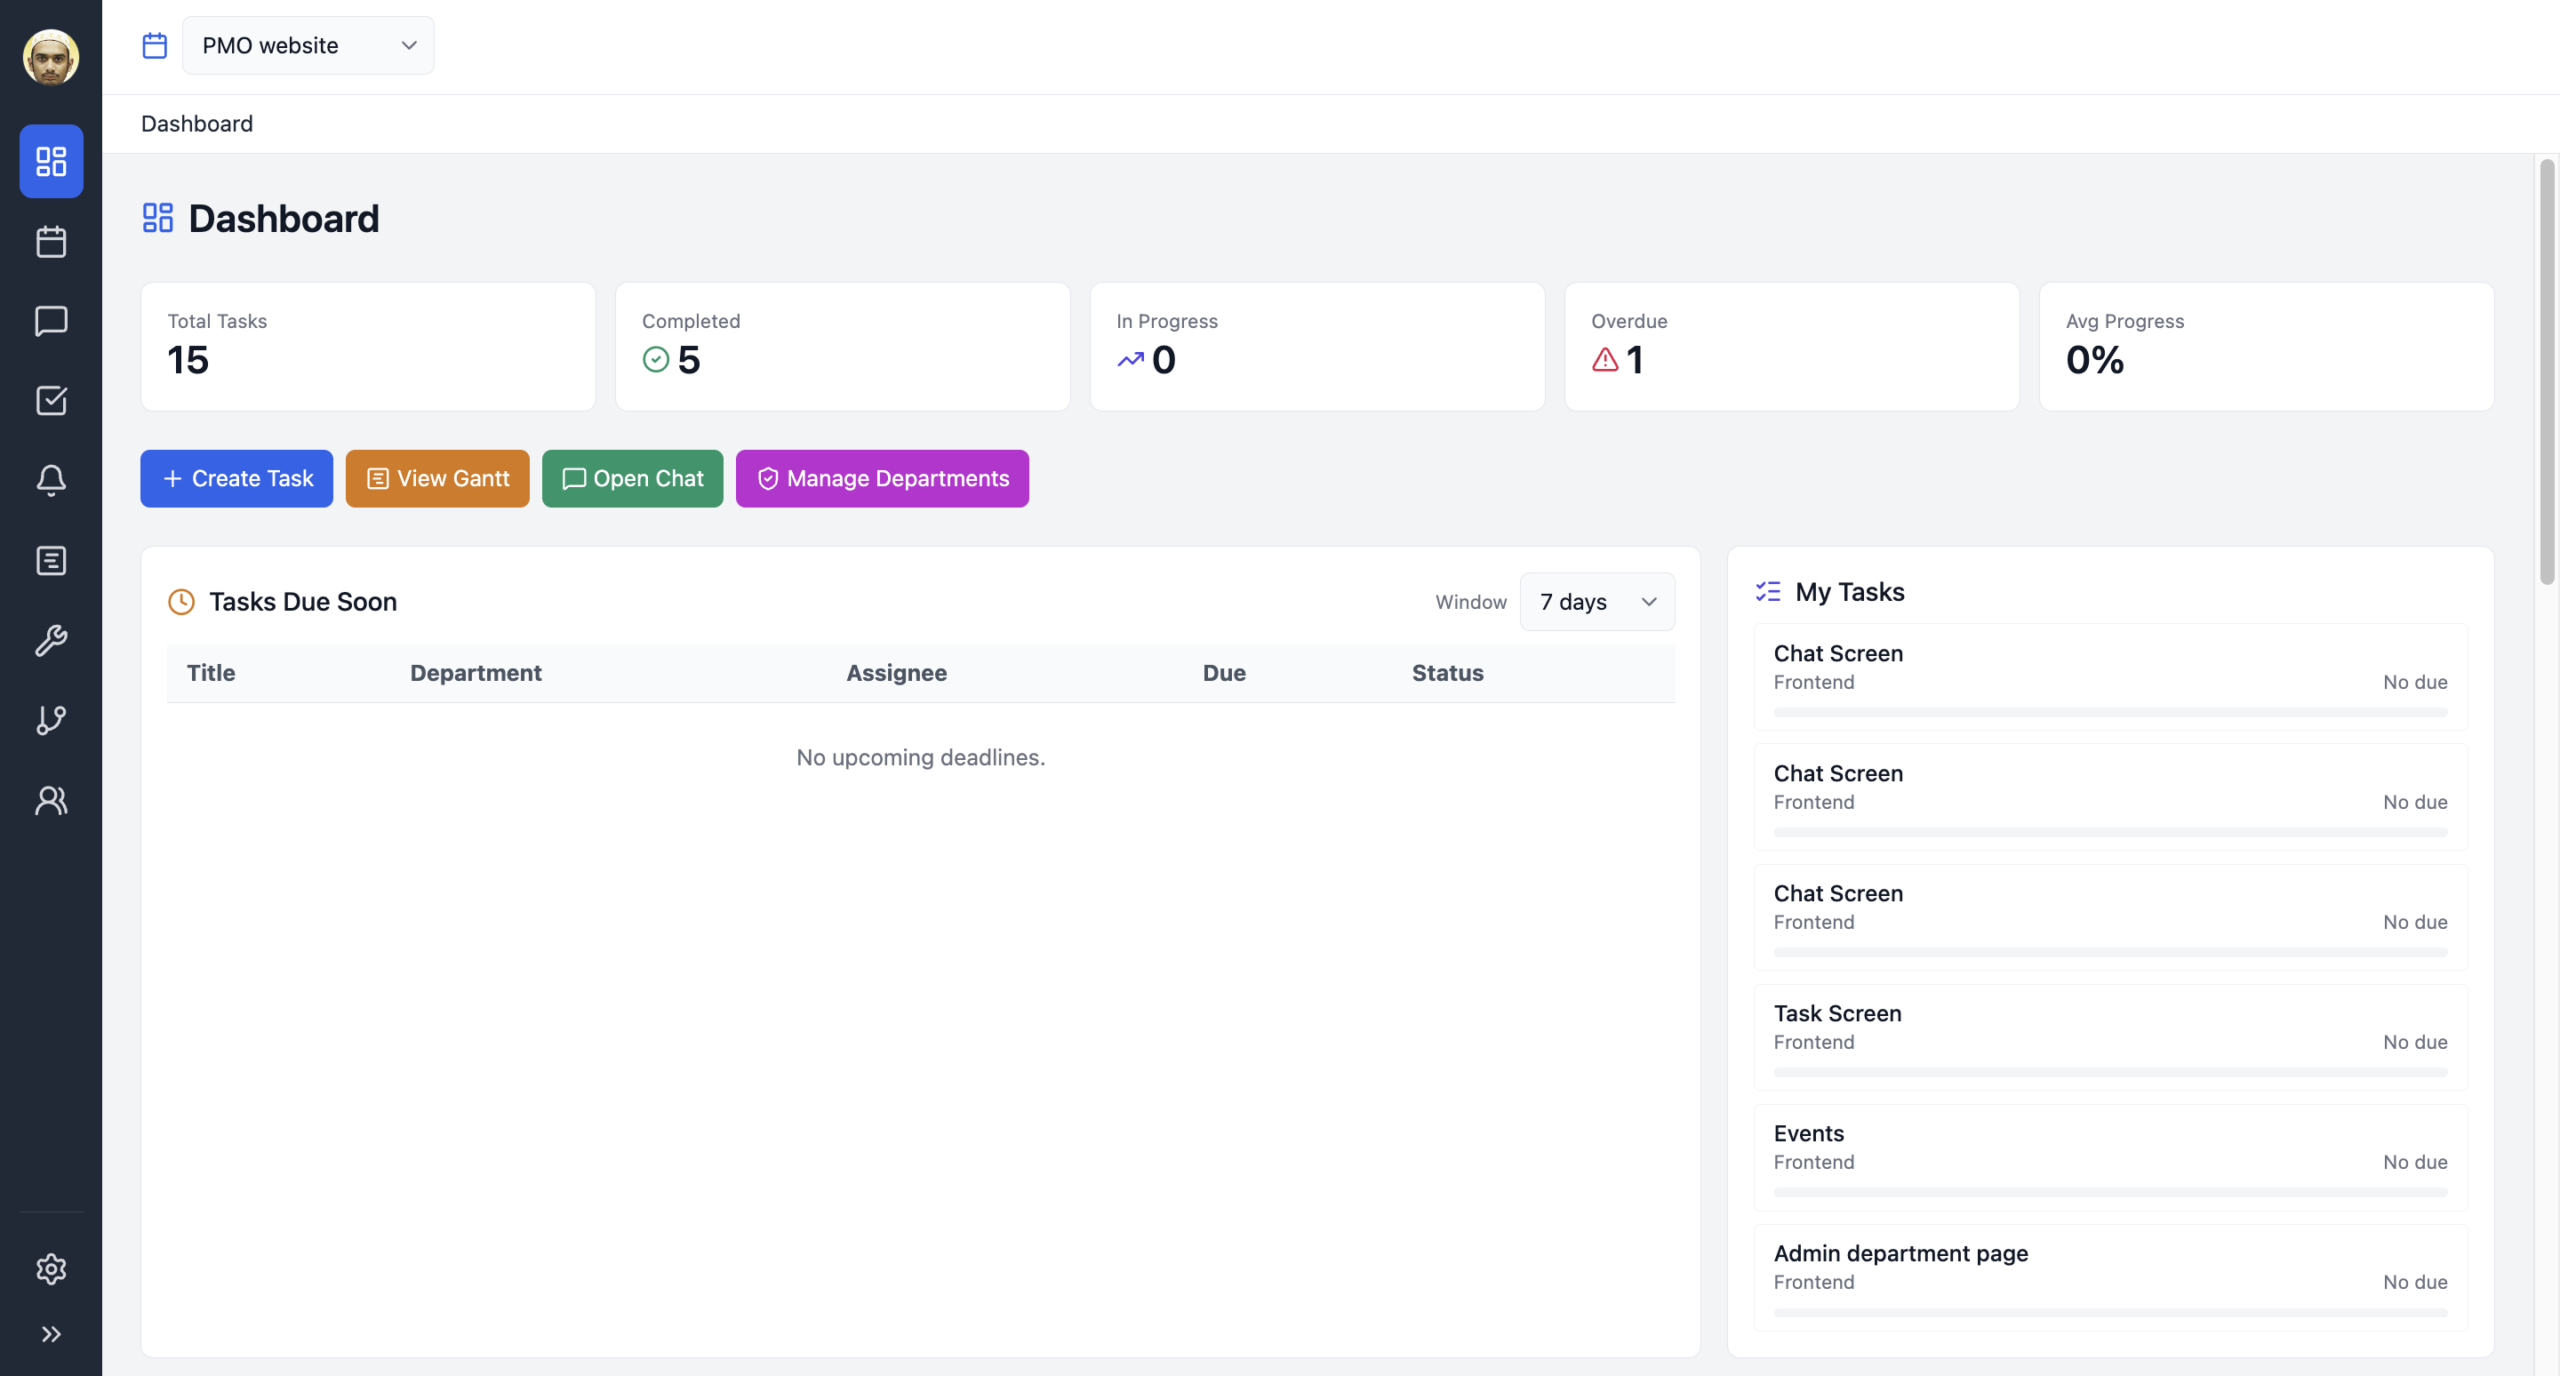Click the View Gantt button
The width and height of the screenshot is (2560, 1376).
[437, 479]
